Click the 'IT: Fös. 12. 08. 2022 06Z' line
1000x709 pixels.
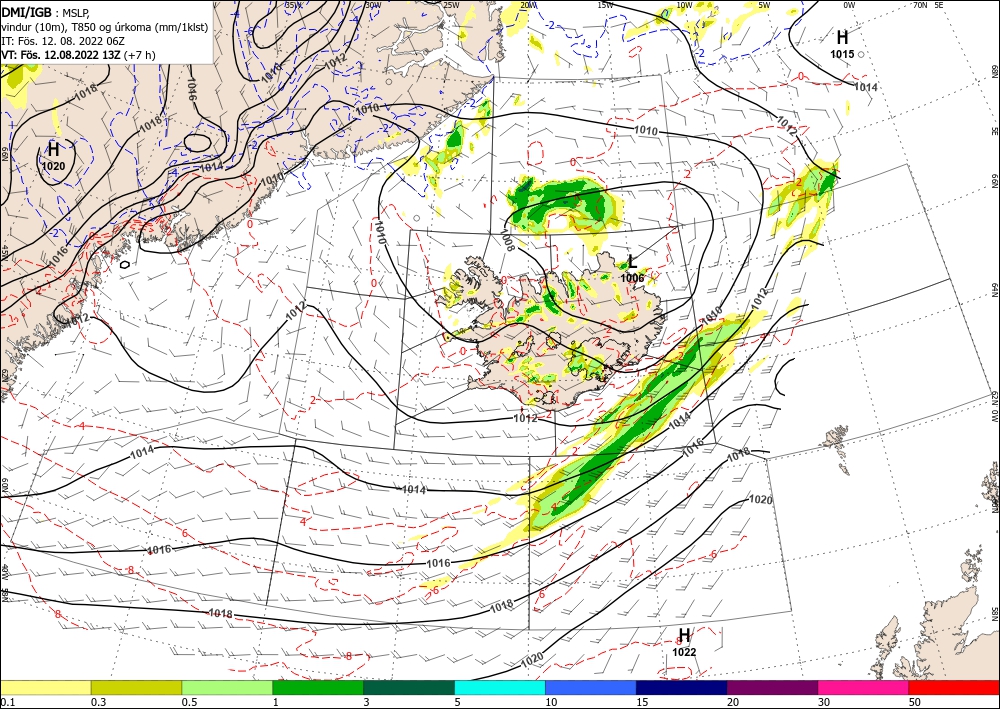(63, 40)
